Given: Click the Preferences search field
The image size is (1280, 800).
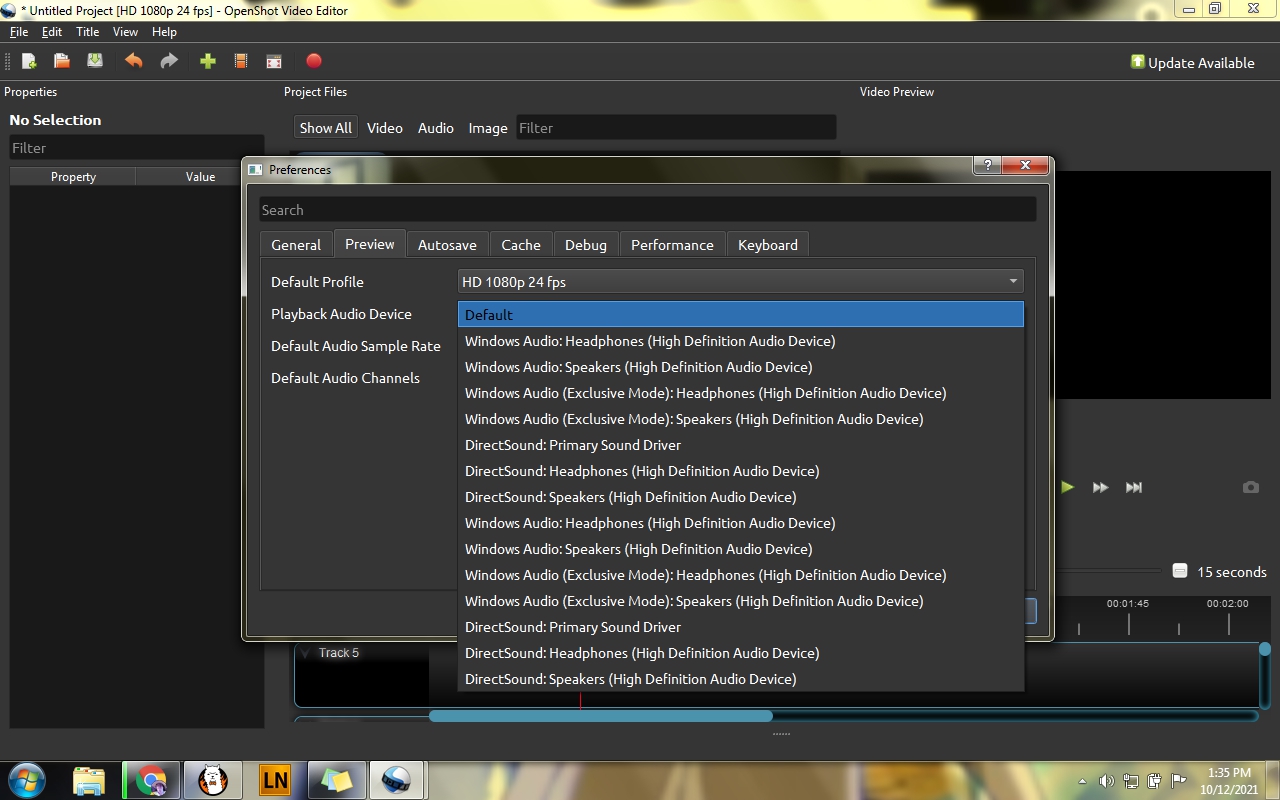Looking at the screenshot, I should pyautogui.click(x=647, y=209).
